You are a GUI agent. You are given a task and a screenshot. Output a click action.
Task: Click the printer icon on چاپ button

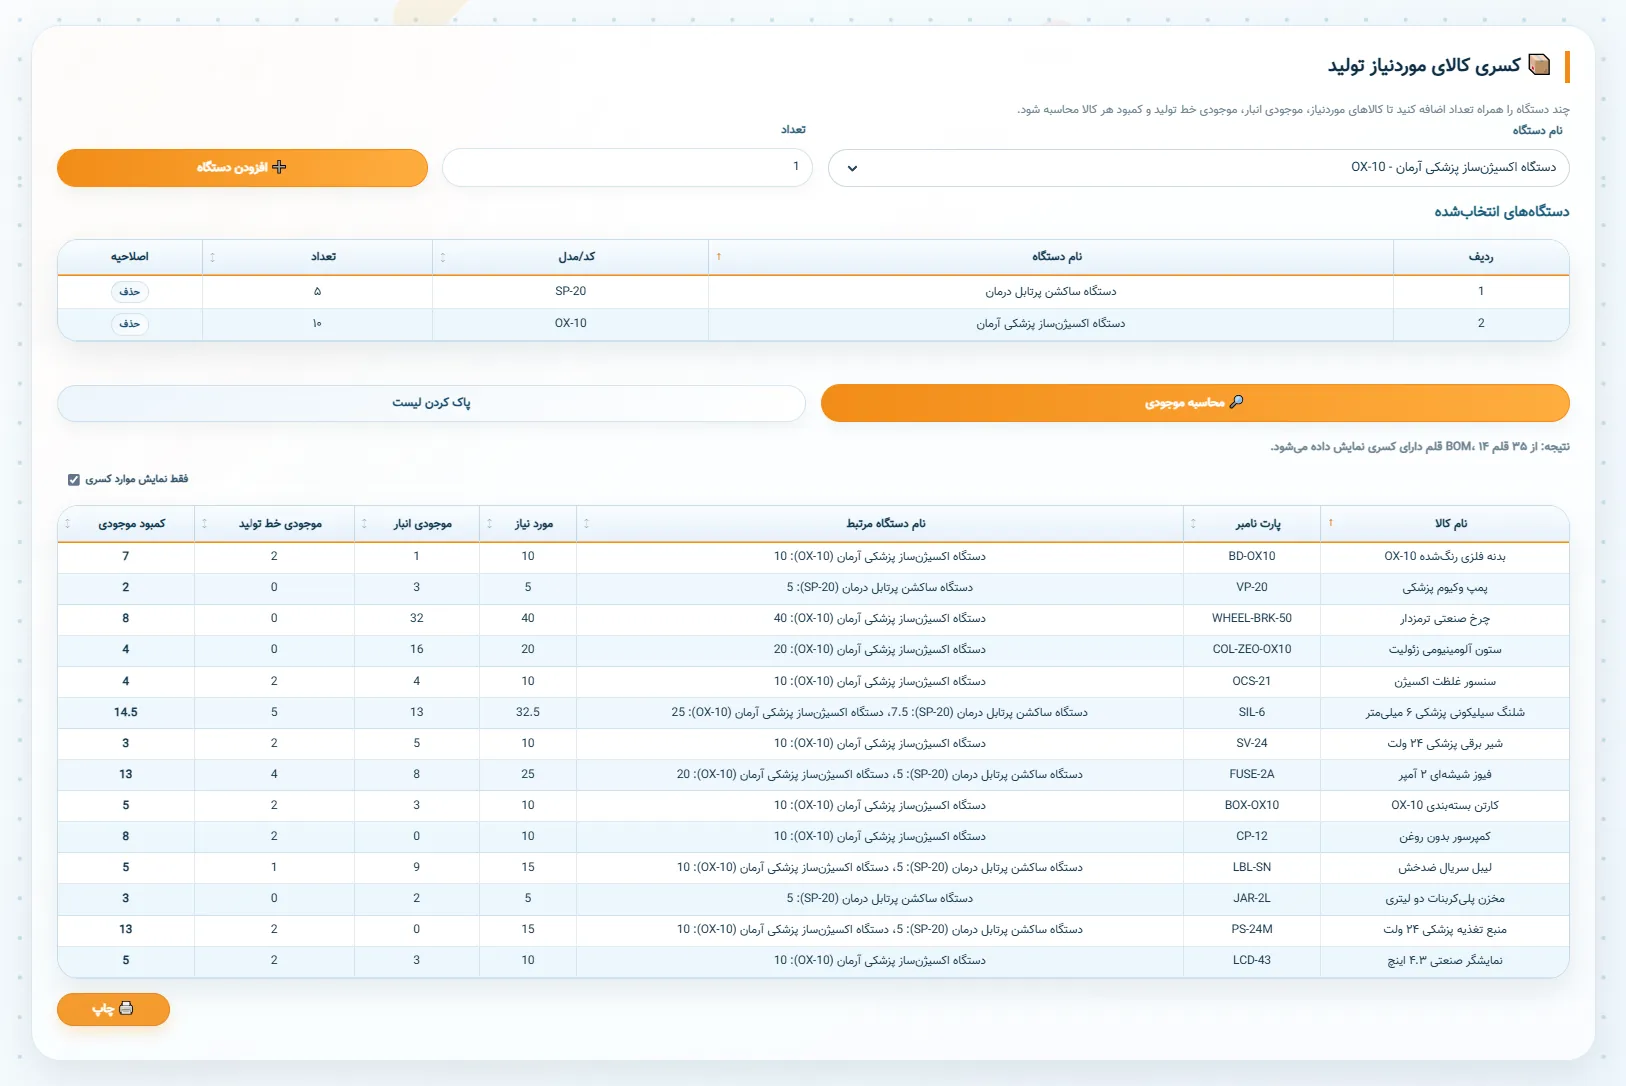point(126,1009)
